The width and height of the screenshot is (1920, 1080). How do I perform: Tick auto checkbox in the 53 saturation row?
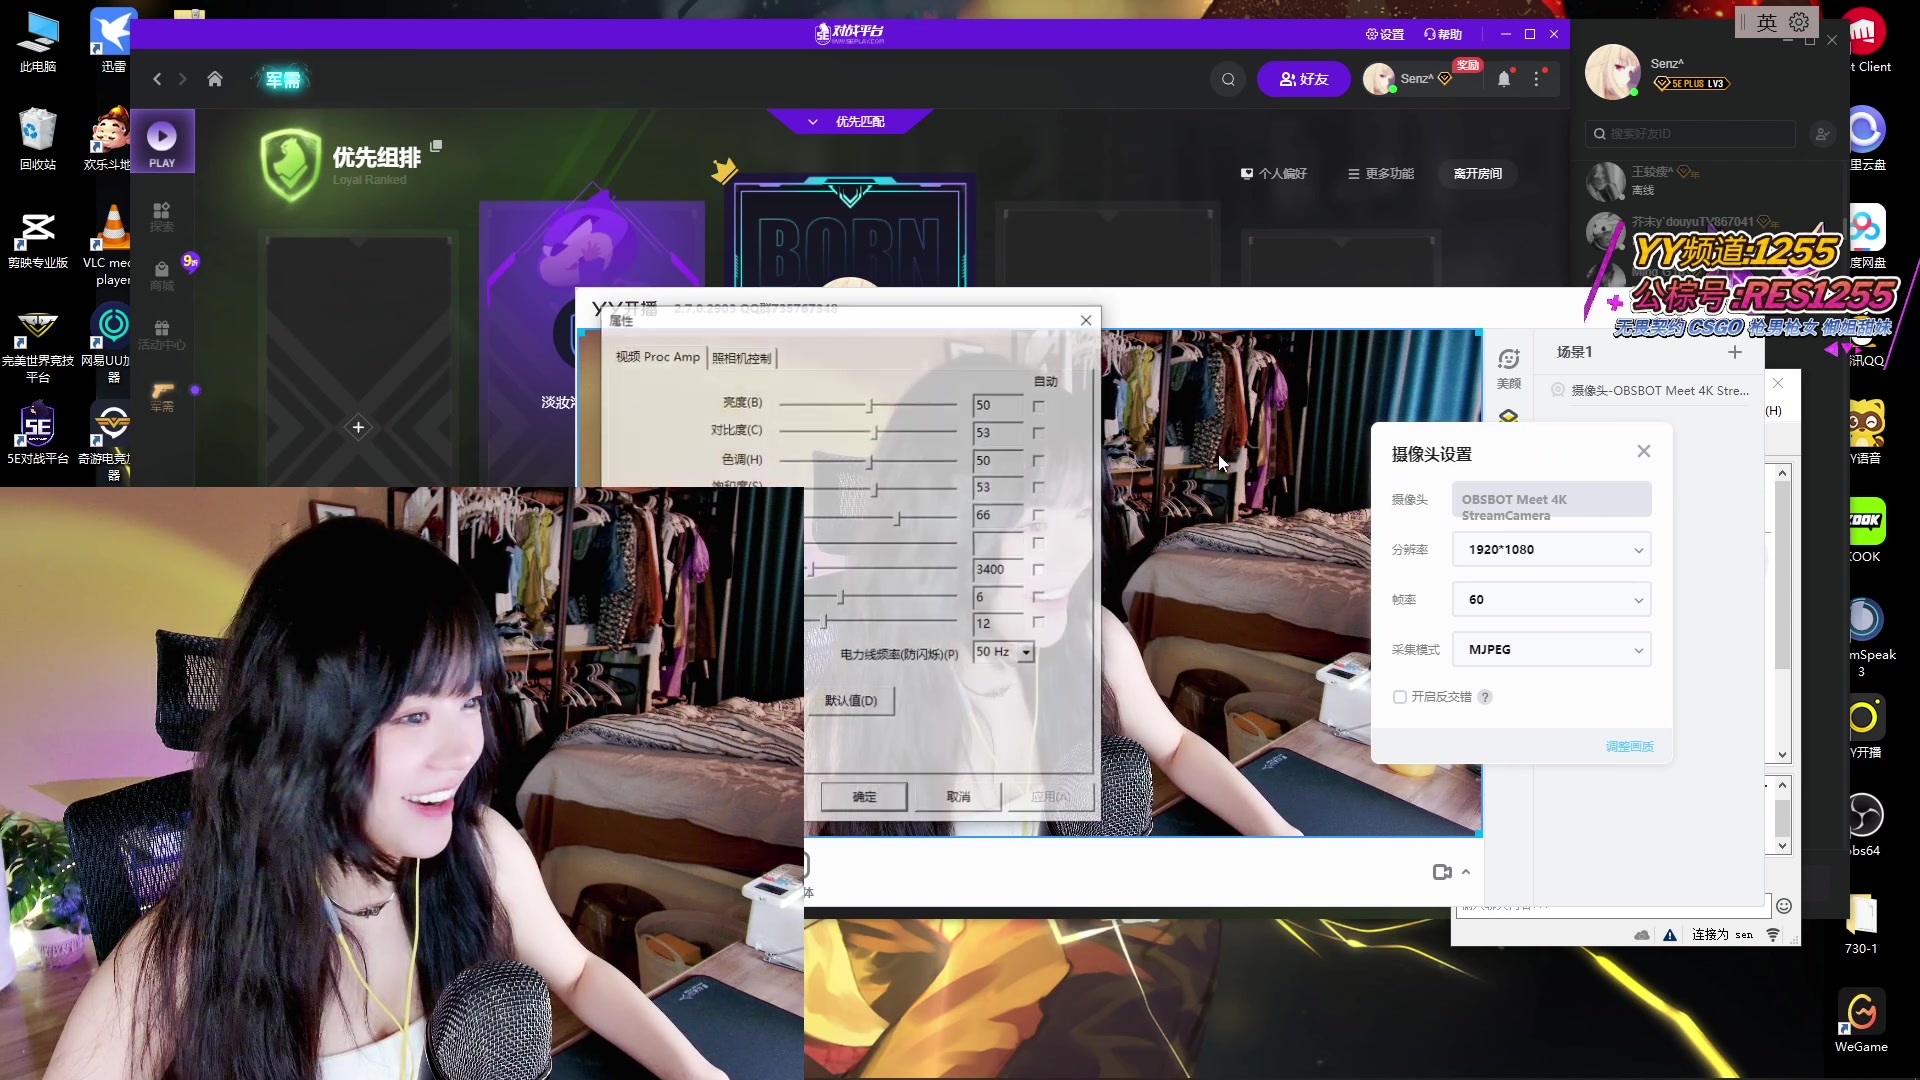coord(1038,487)
